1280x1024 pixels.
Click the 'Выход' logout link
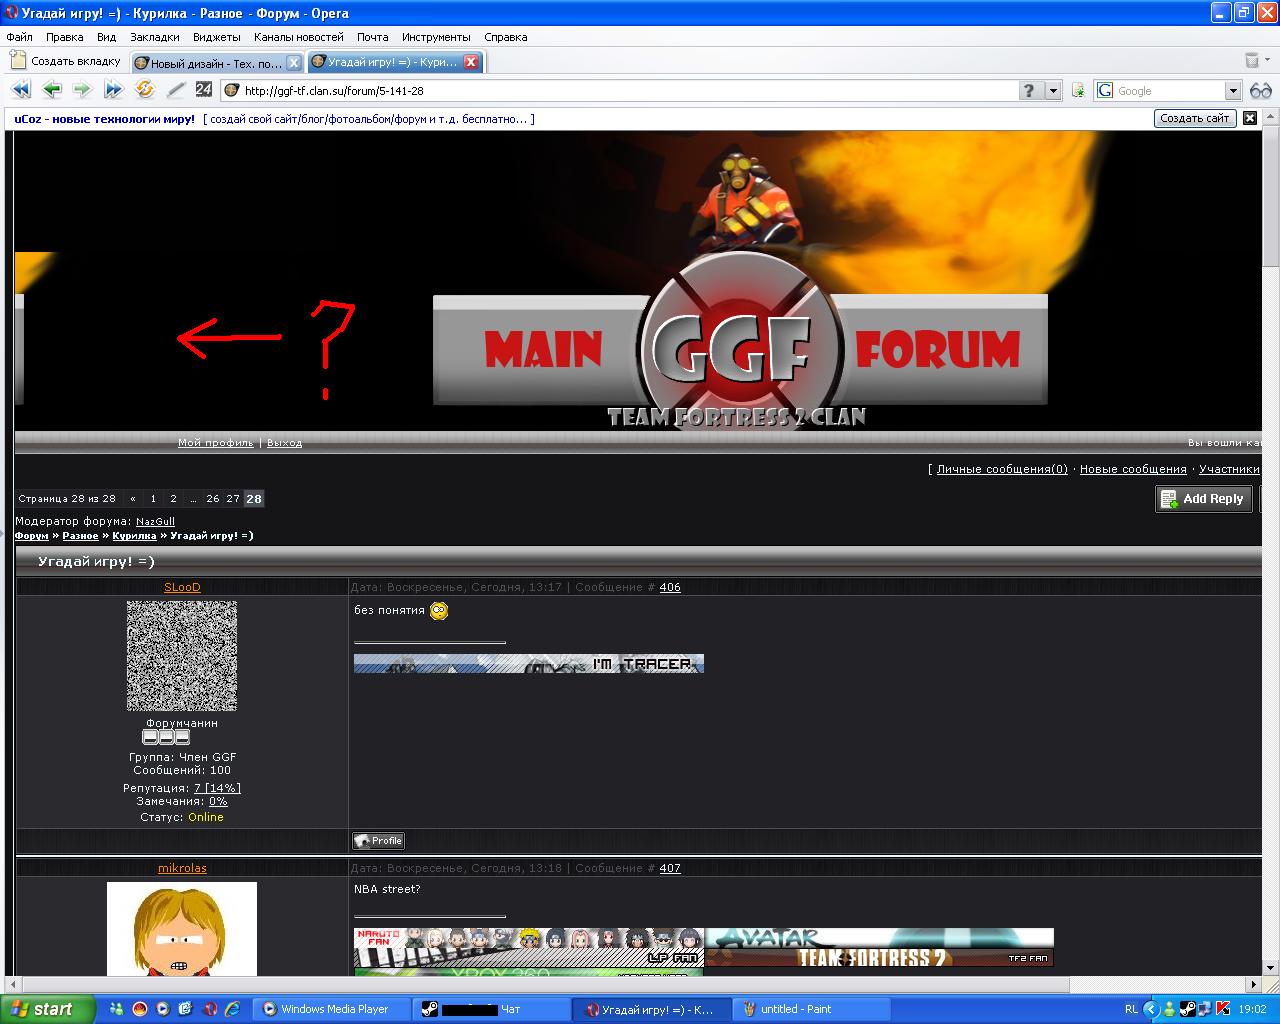[284, 442]
